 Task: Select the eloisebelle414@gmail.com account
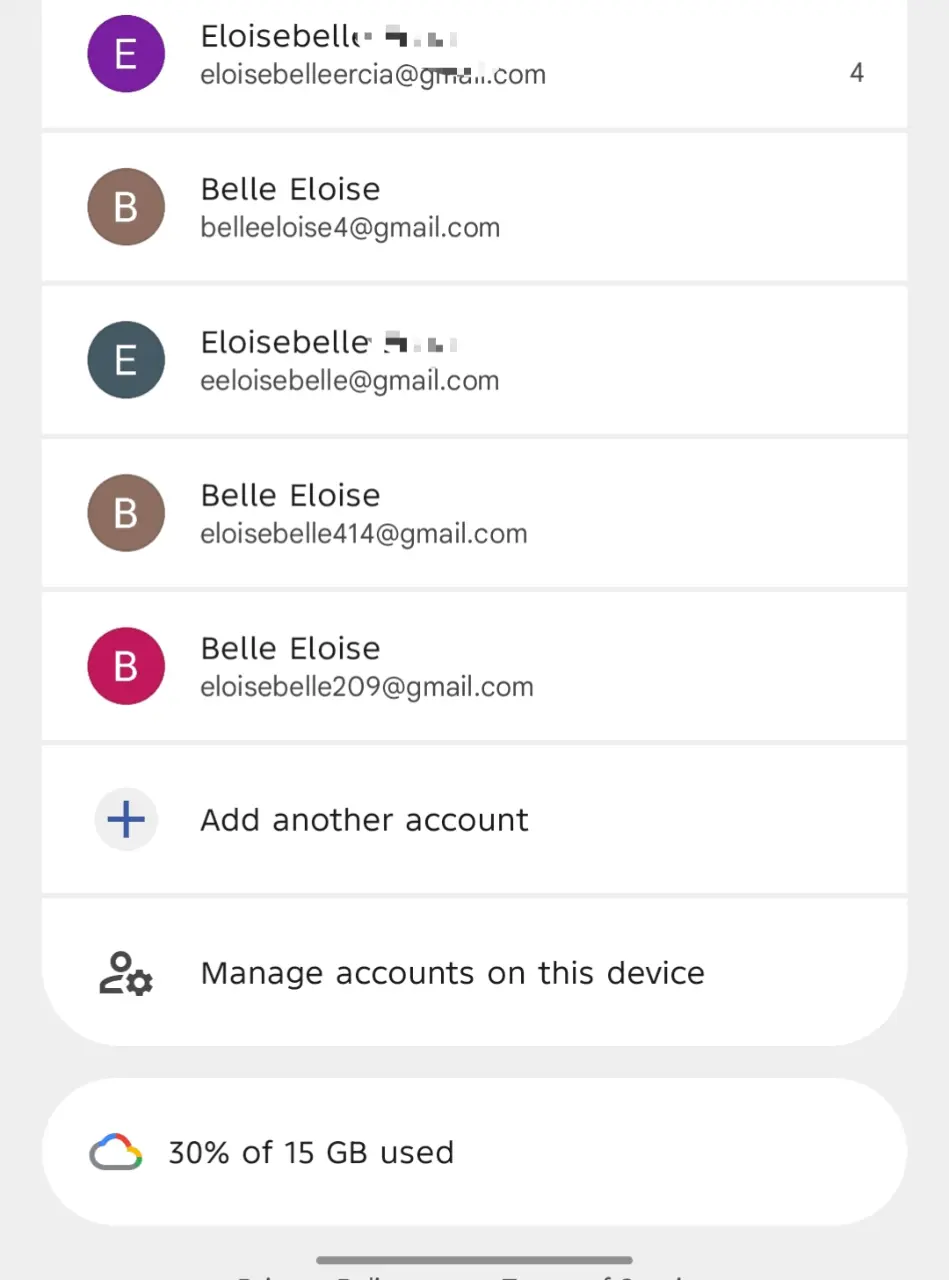click(474, 513)
